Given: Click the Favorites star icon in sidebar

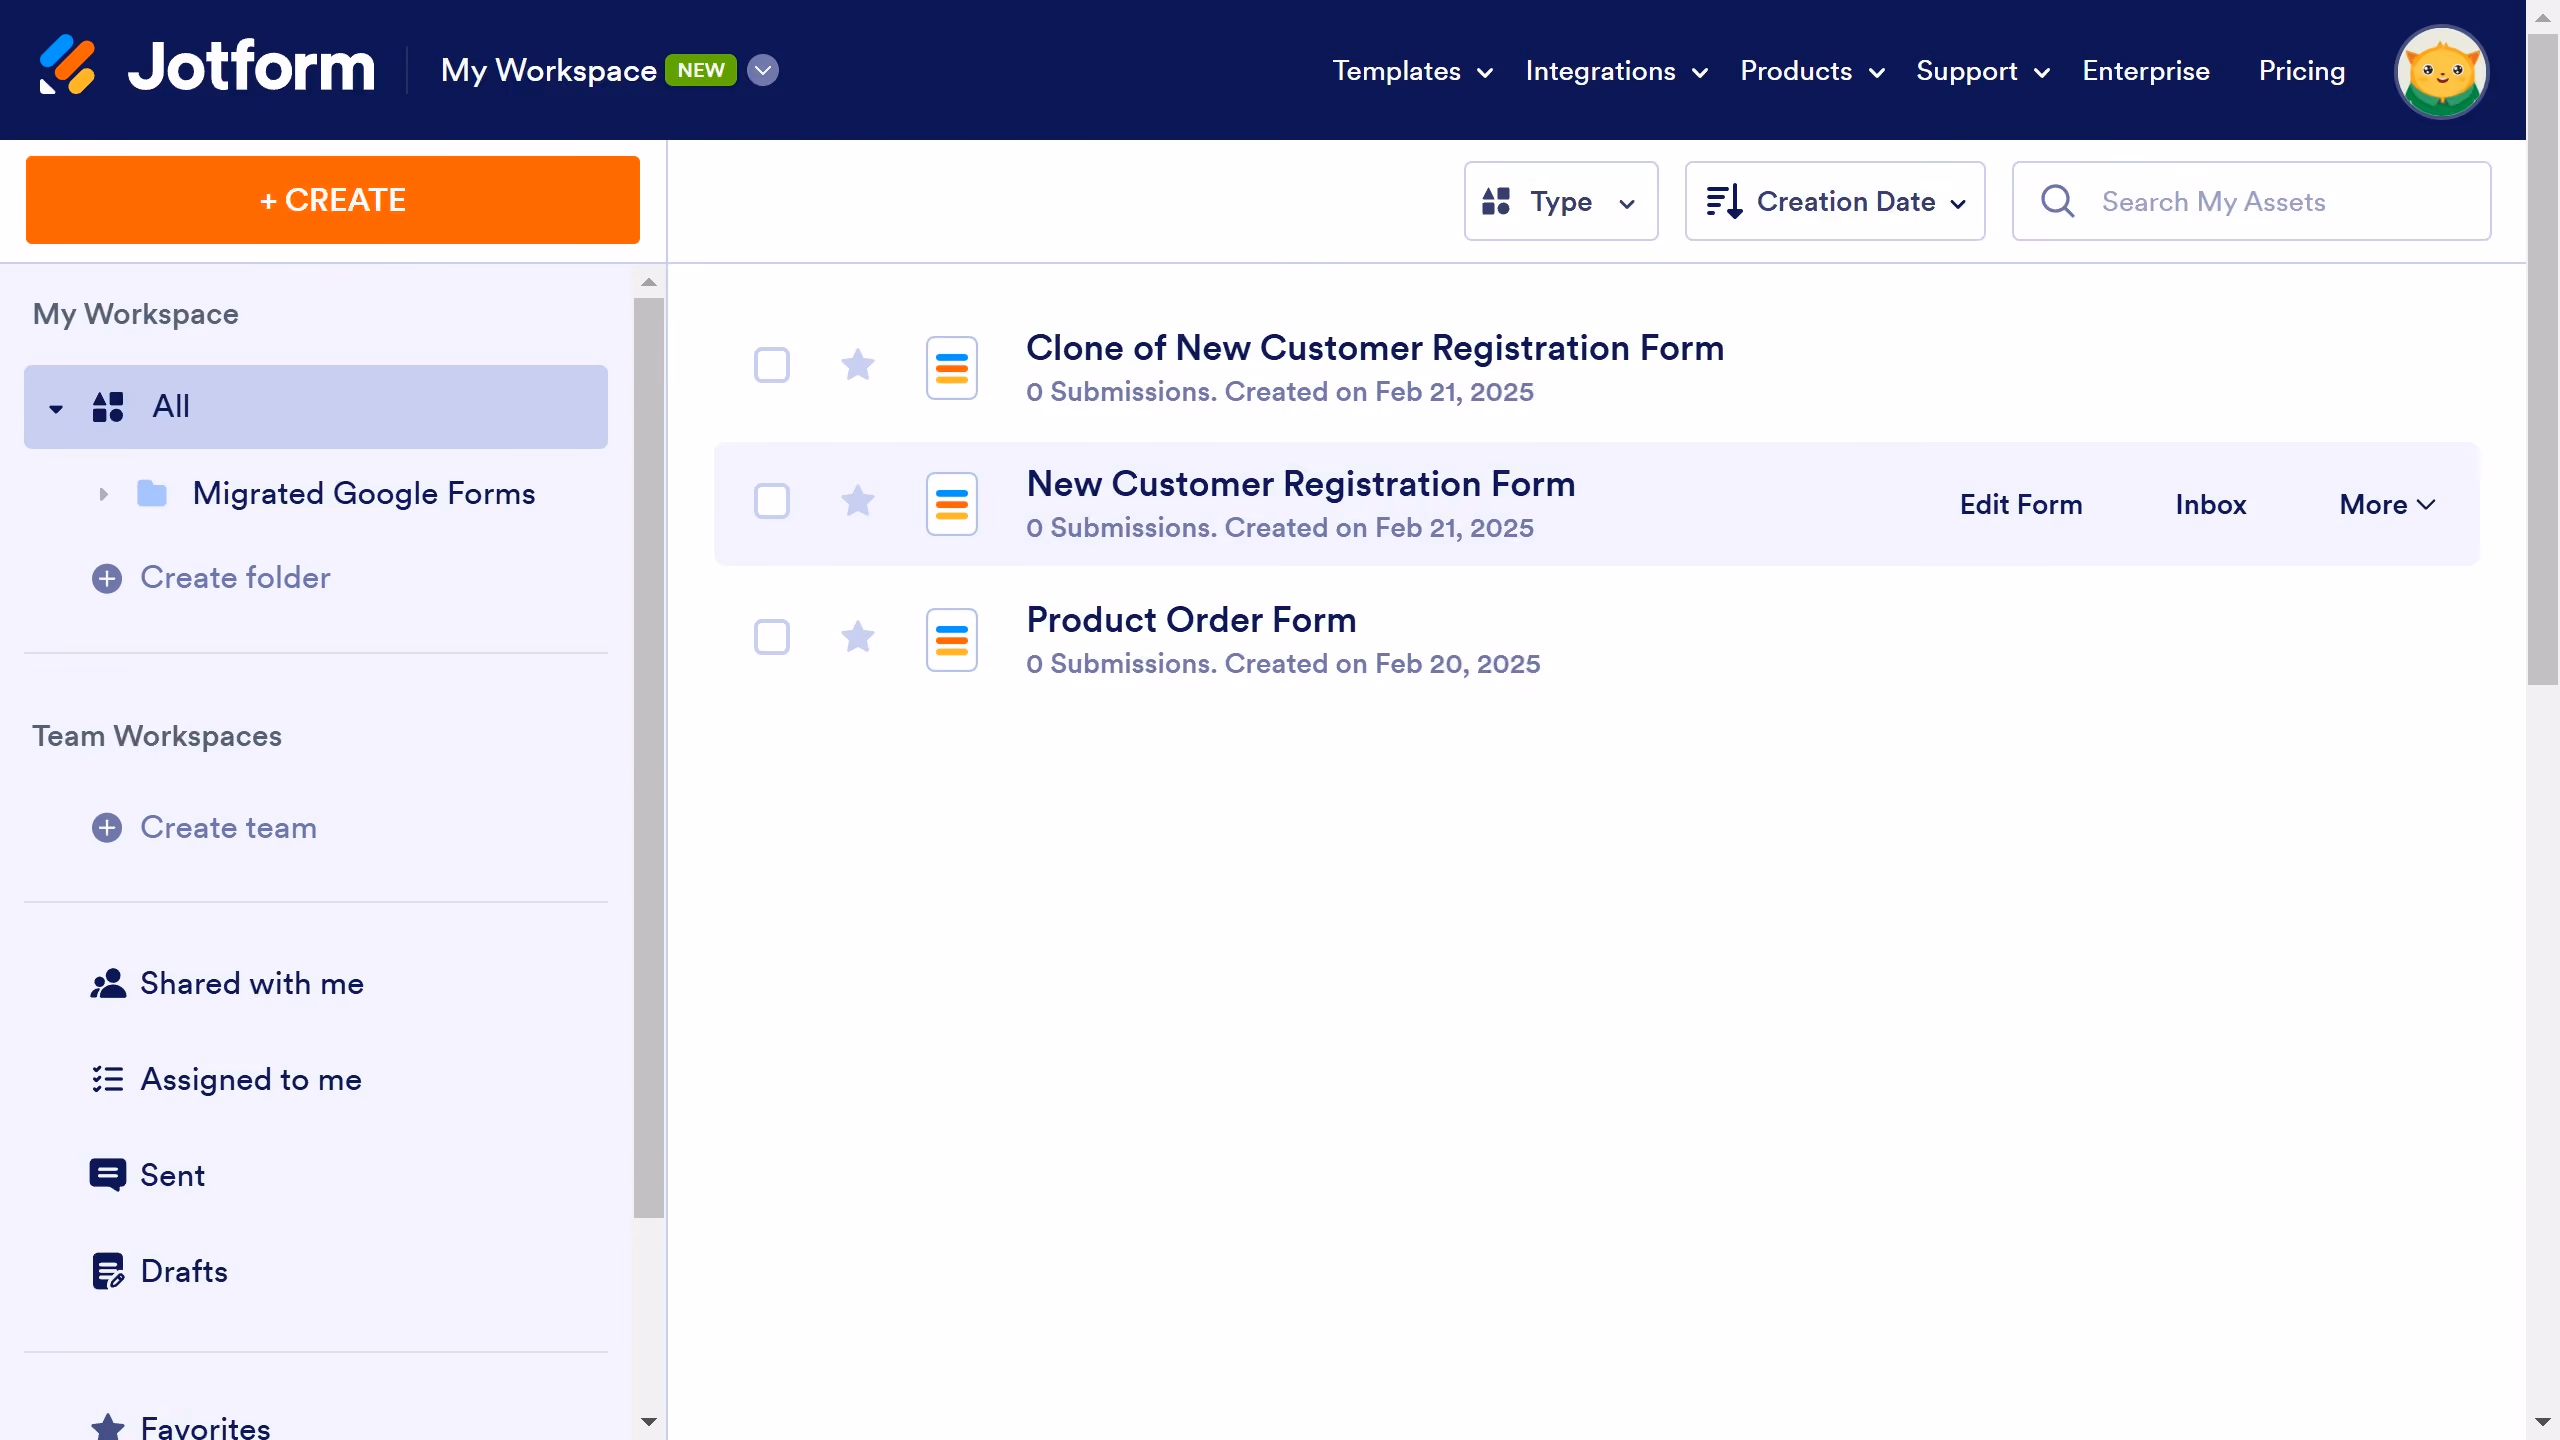Looking at the screenshot, I should point(108,1427).
